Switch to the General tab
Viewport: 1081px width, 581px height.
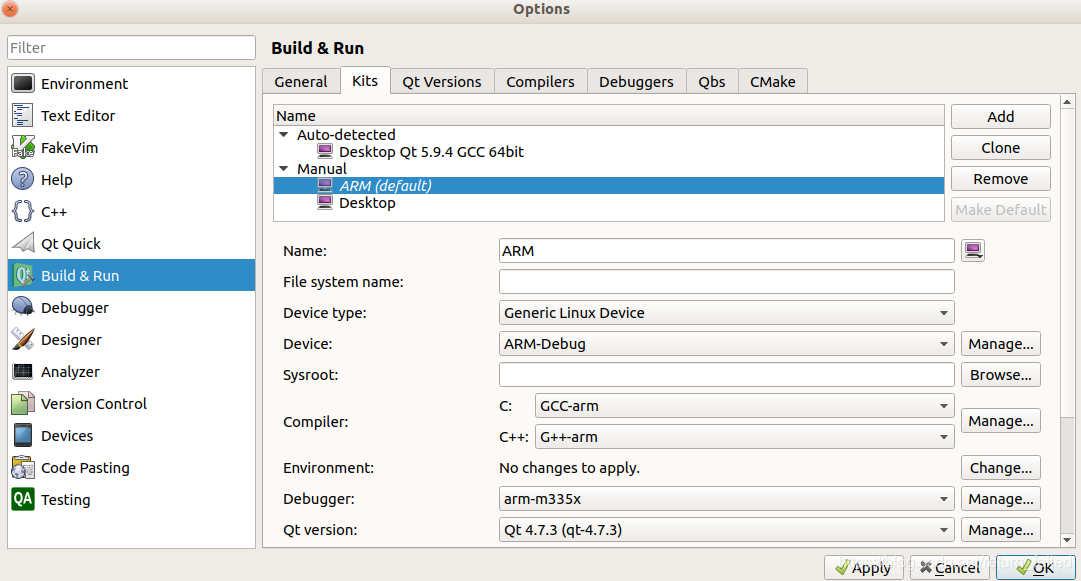[x=301, y=81]
